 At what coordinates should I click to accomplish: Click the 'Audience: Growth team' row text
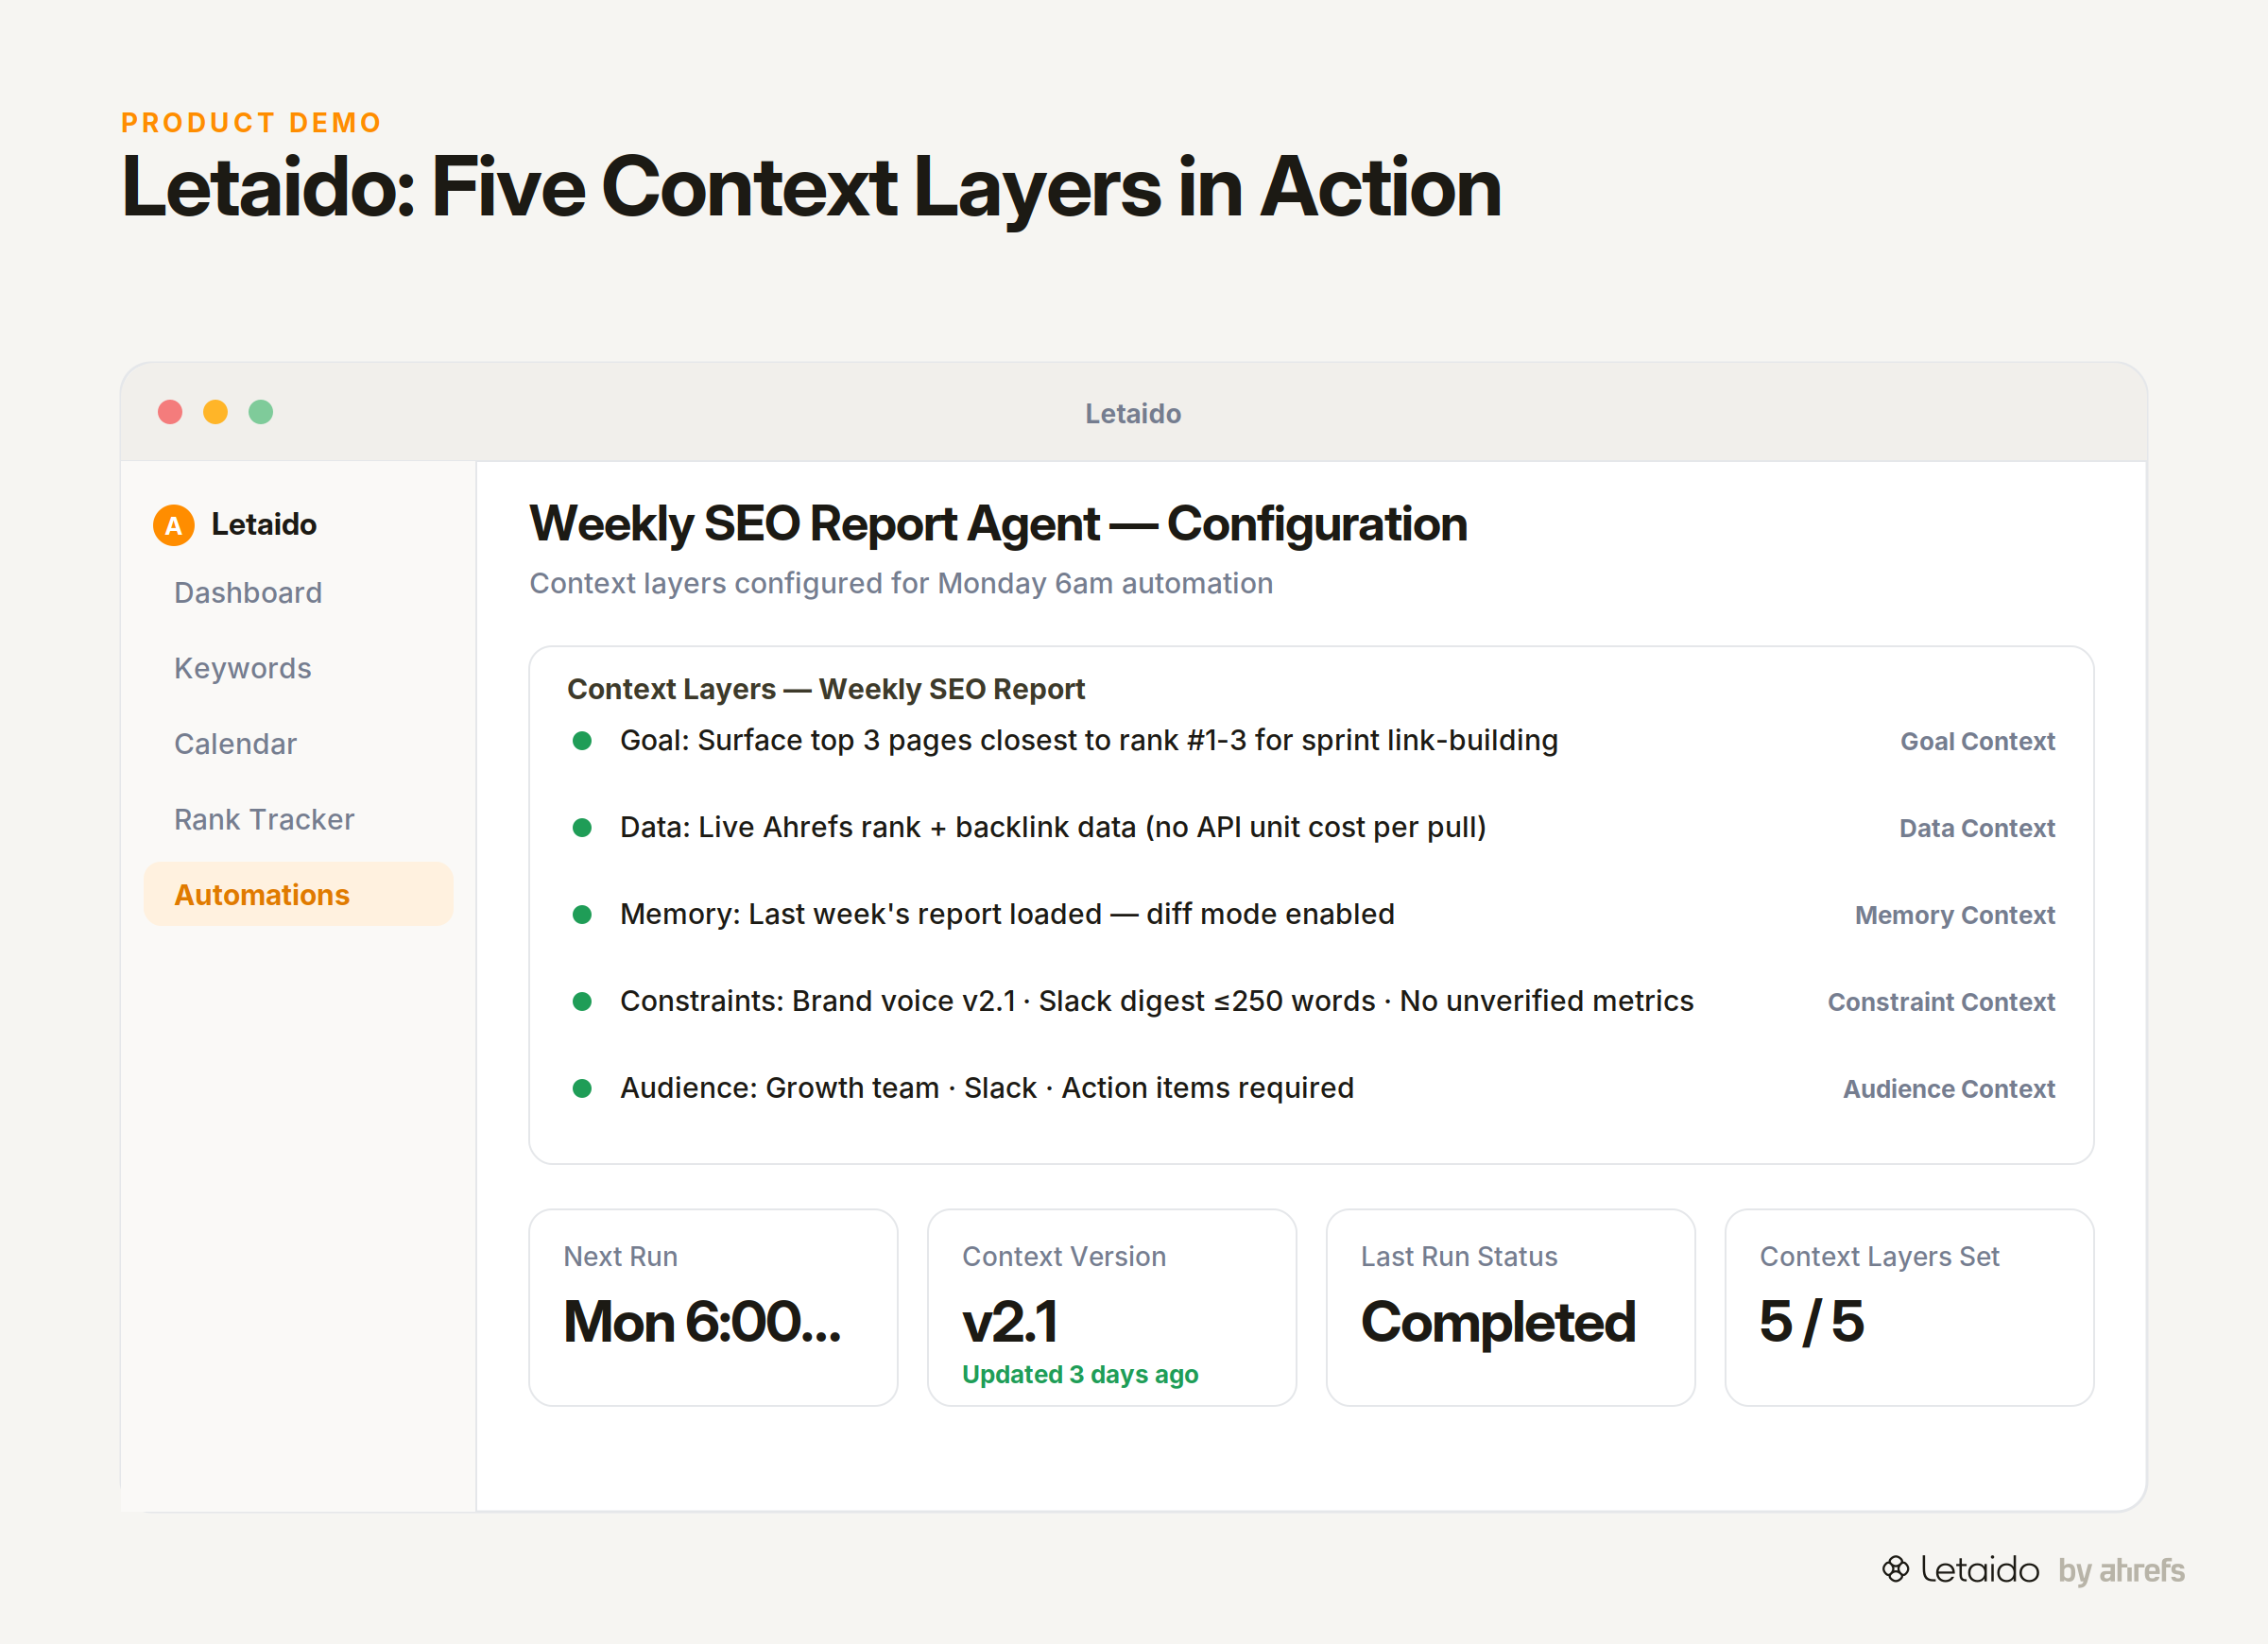tap(987, 1088)
